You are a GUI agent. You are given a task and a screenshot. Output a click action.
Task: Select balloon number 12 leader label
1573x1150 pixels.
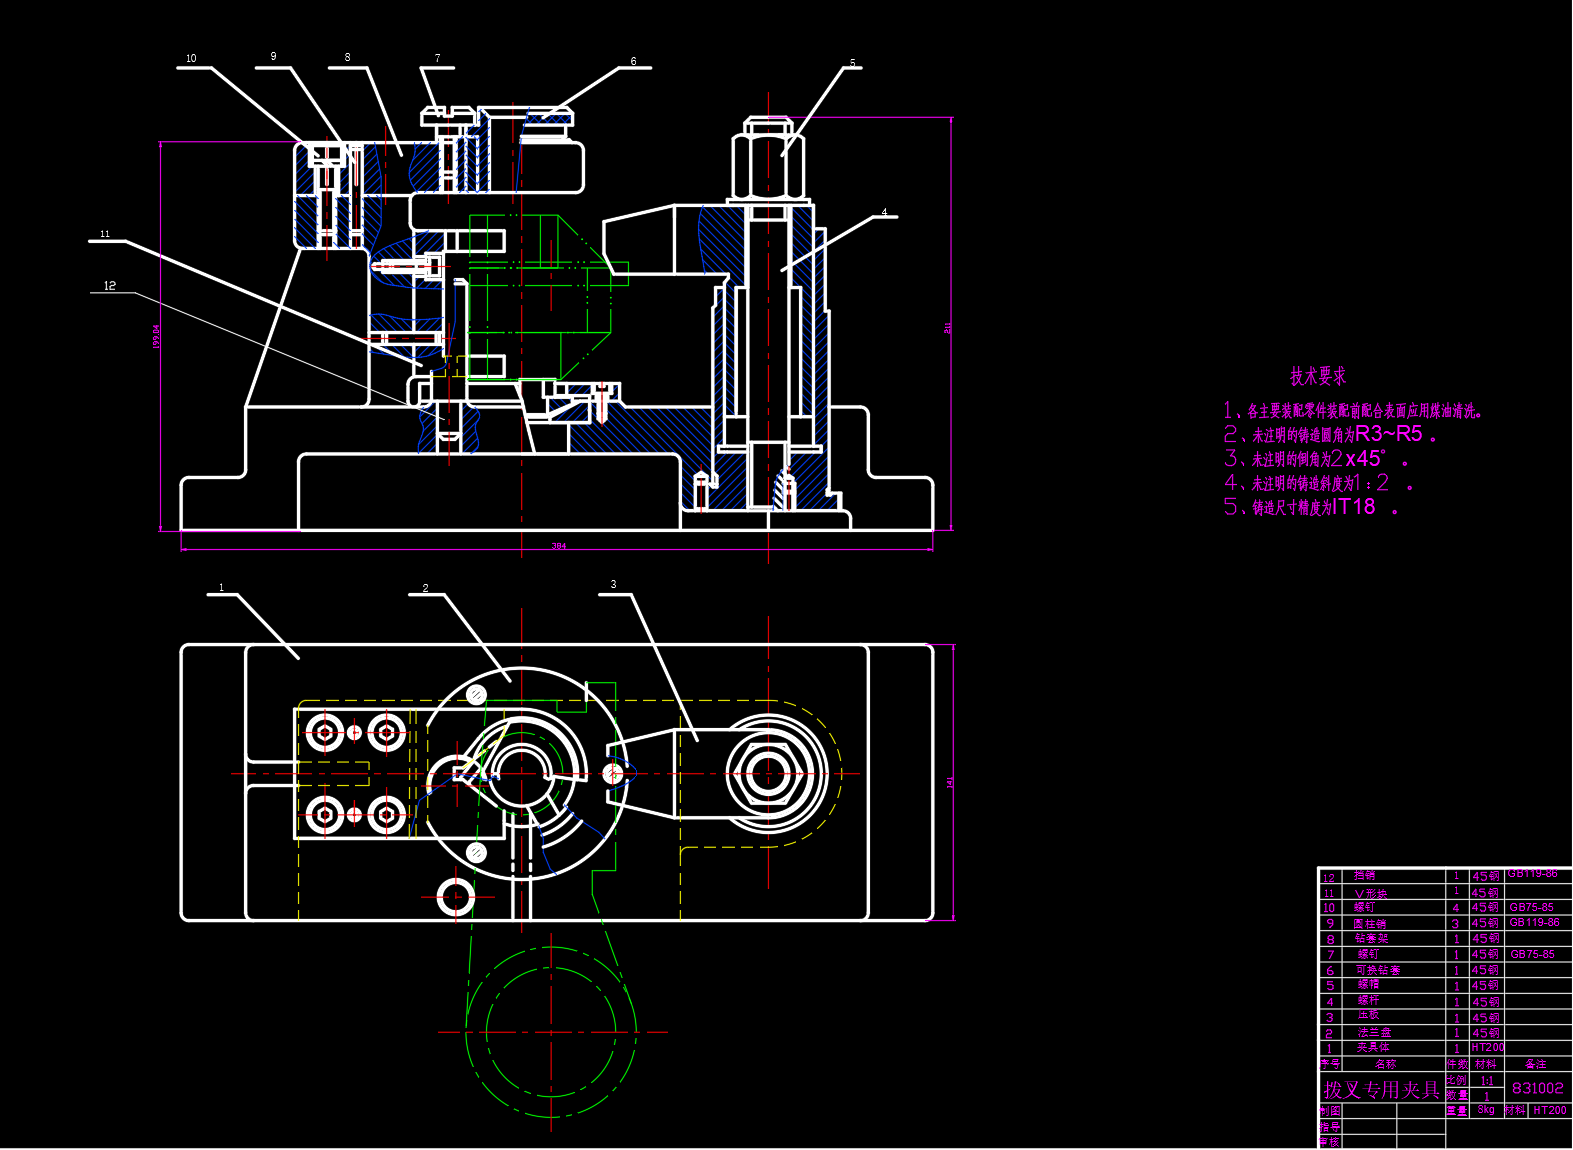[x=110, y=286]
